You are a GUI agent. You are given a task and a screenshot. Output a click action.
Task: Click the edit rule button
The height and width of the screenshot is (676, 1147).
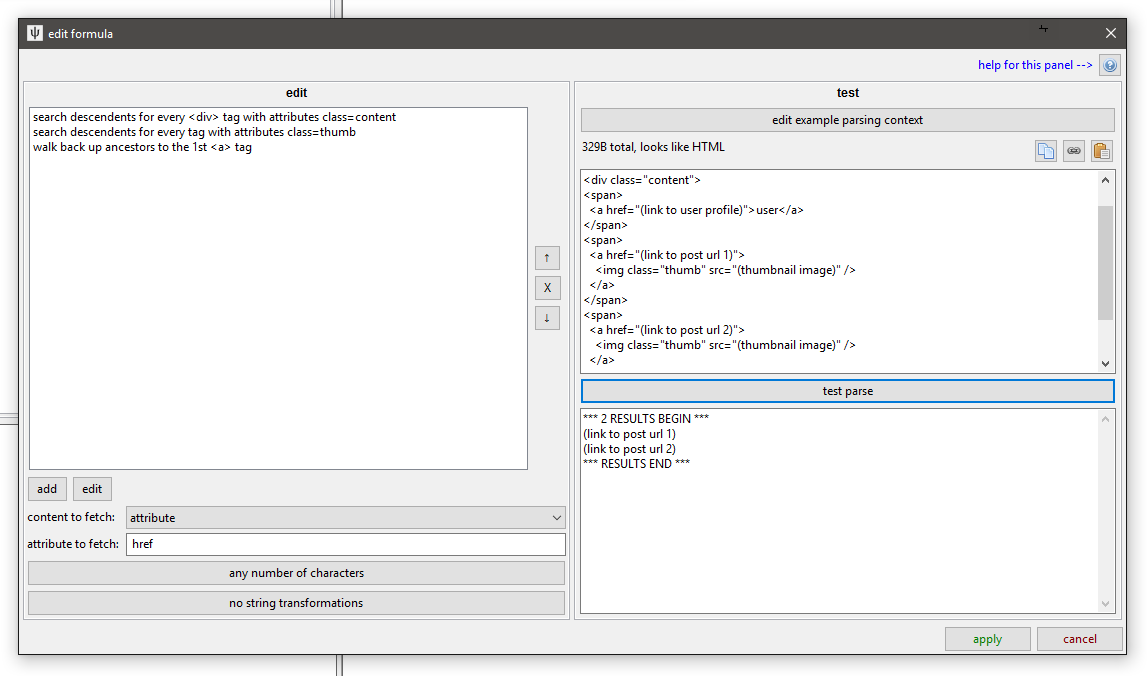[x=91, y=489]
